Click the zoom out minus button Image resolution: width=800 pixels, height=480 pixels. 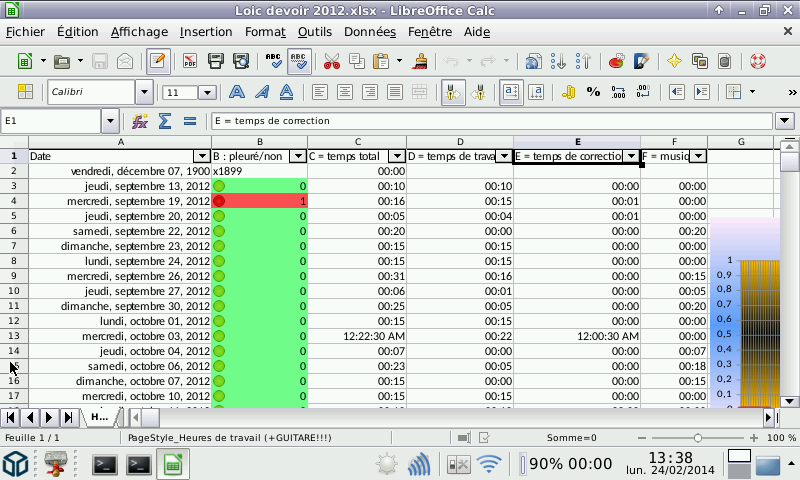point(642,438)
